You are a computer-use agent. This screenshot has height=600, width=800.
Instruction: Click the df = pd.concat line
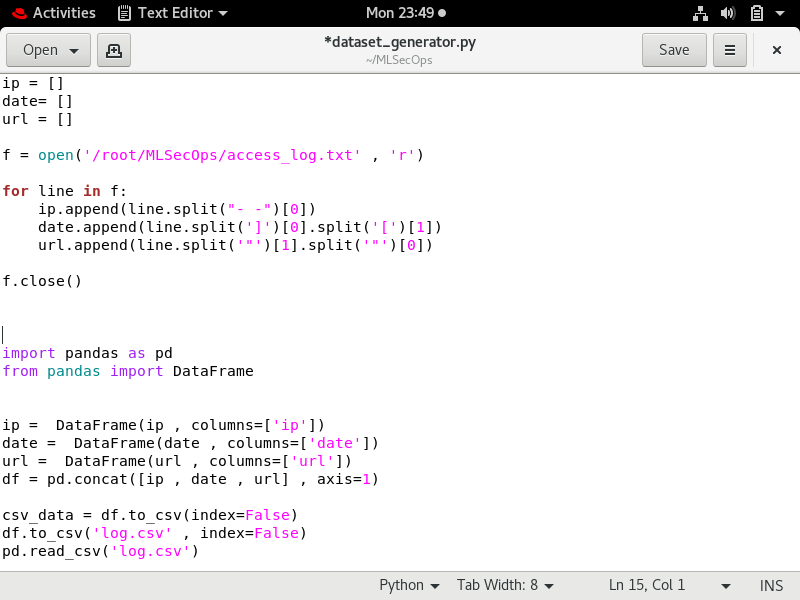click(x=190, y=479)
